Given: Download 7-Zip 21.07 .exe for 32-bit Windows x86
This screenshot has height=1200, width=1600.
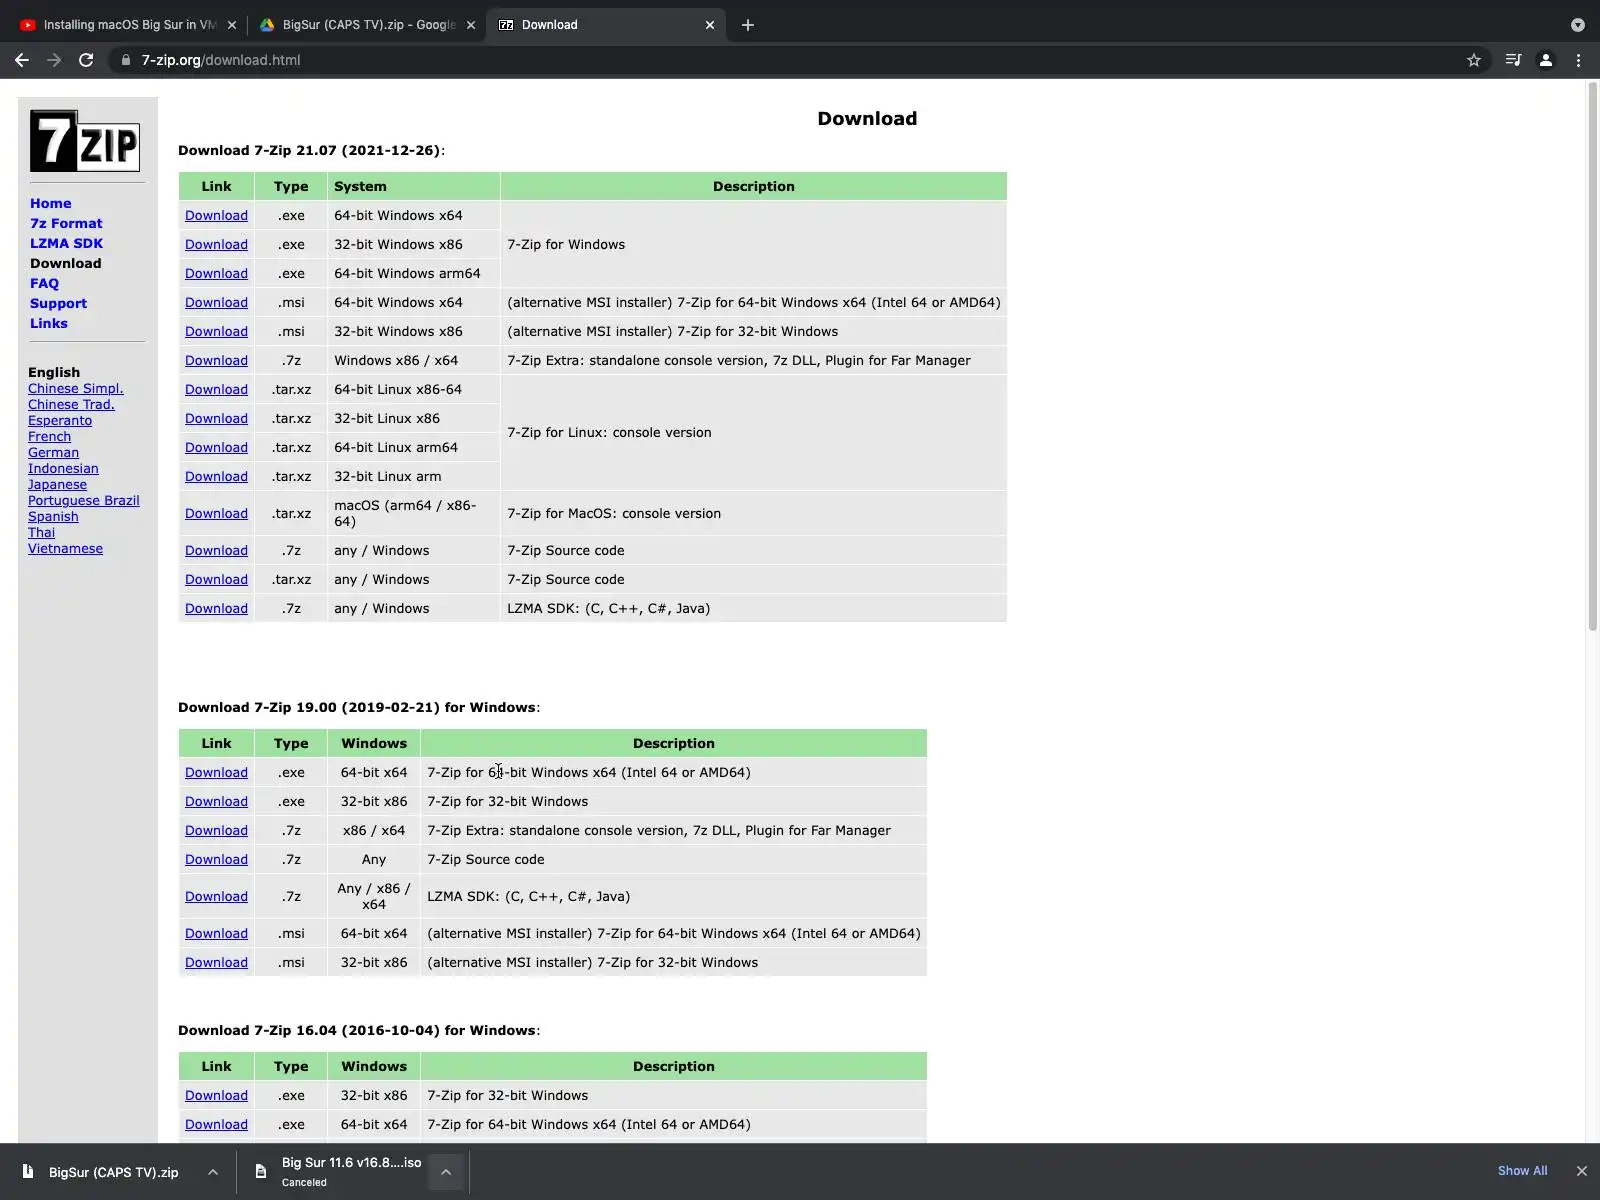Looking at the screenshot, I should coord(216,245).
